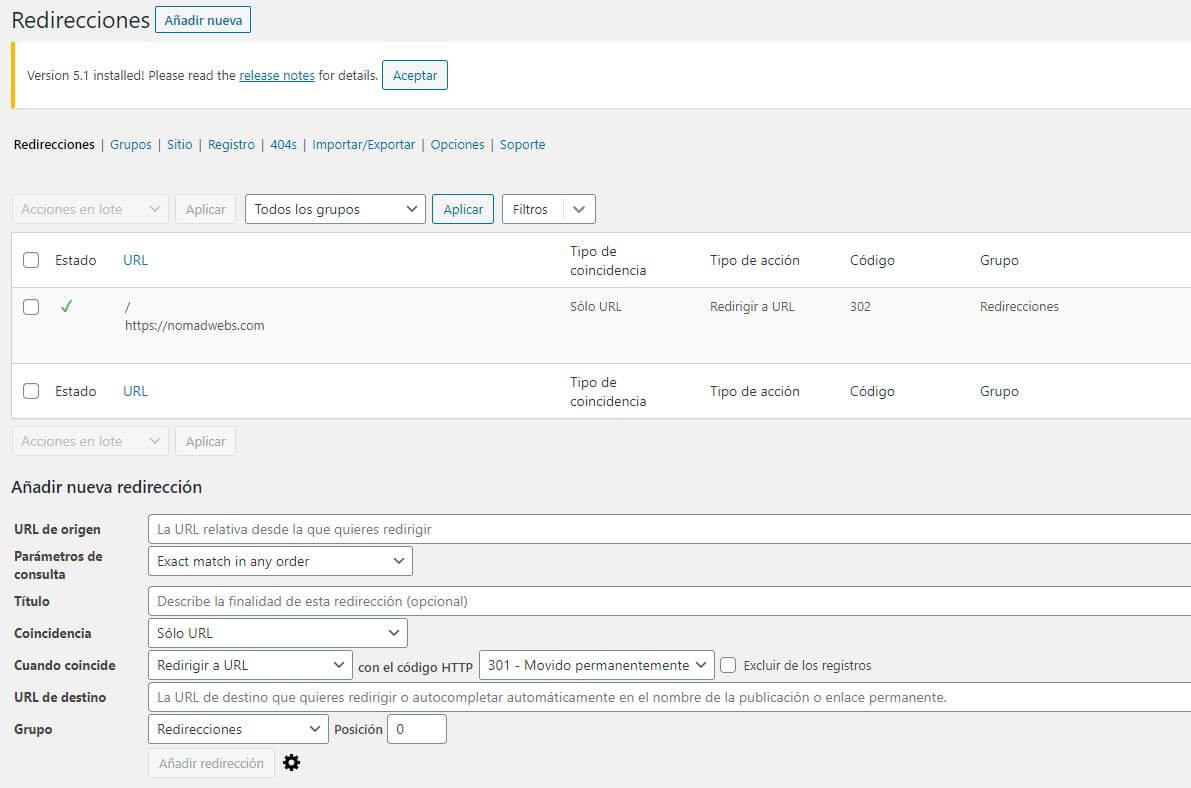Click the 302 code cell
The image size is (1191, 788).
(x=860, y=306)
